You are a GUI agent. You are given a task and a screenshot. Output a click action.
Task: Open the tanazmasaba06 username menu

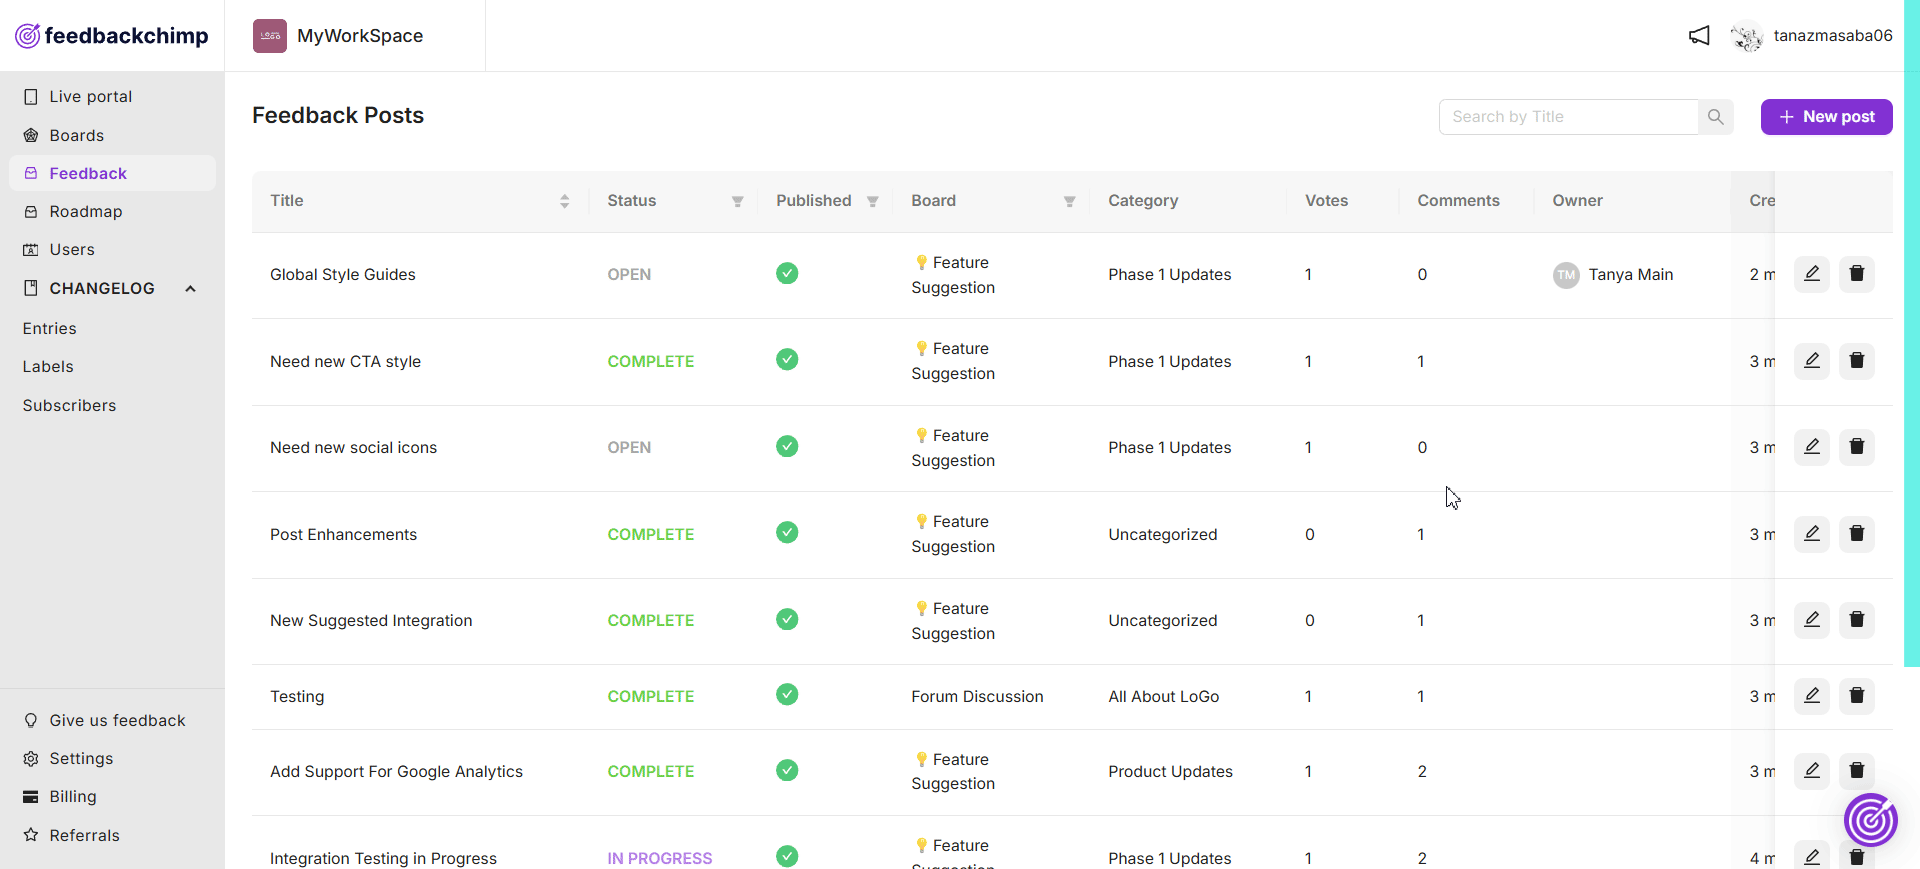click(x=1832, y=36)
